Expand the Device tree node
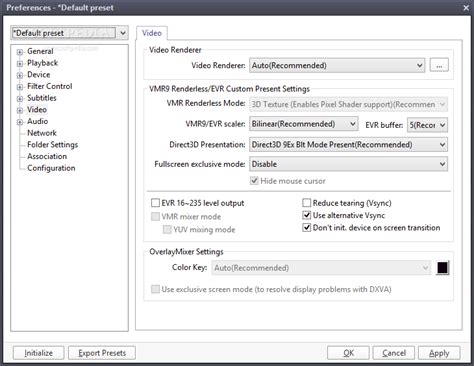This screenshot has width=474, height=366. 20,75
